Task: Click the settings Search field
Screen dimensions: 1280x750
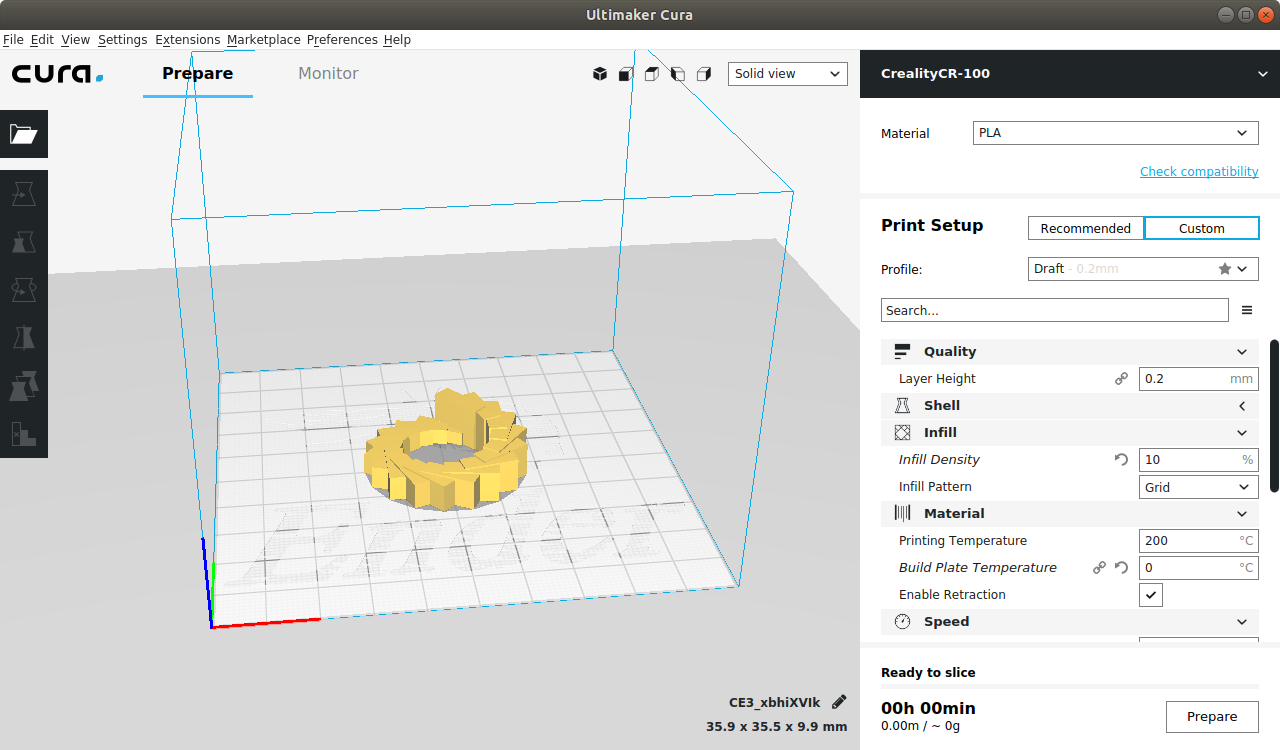Action: (1054, 310)
